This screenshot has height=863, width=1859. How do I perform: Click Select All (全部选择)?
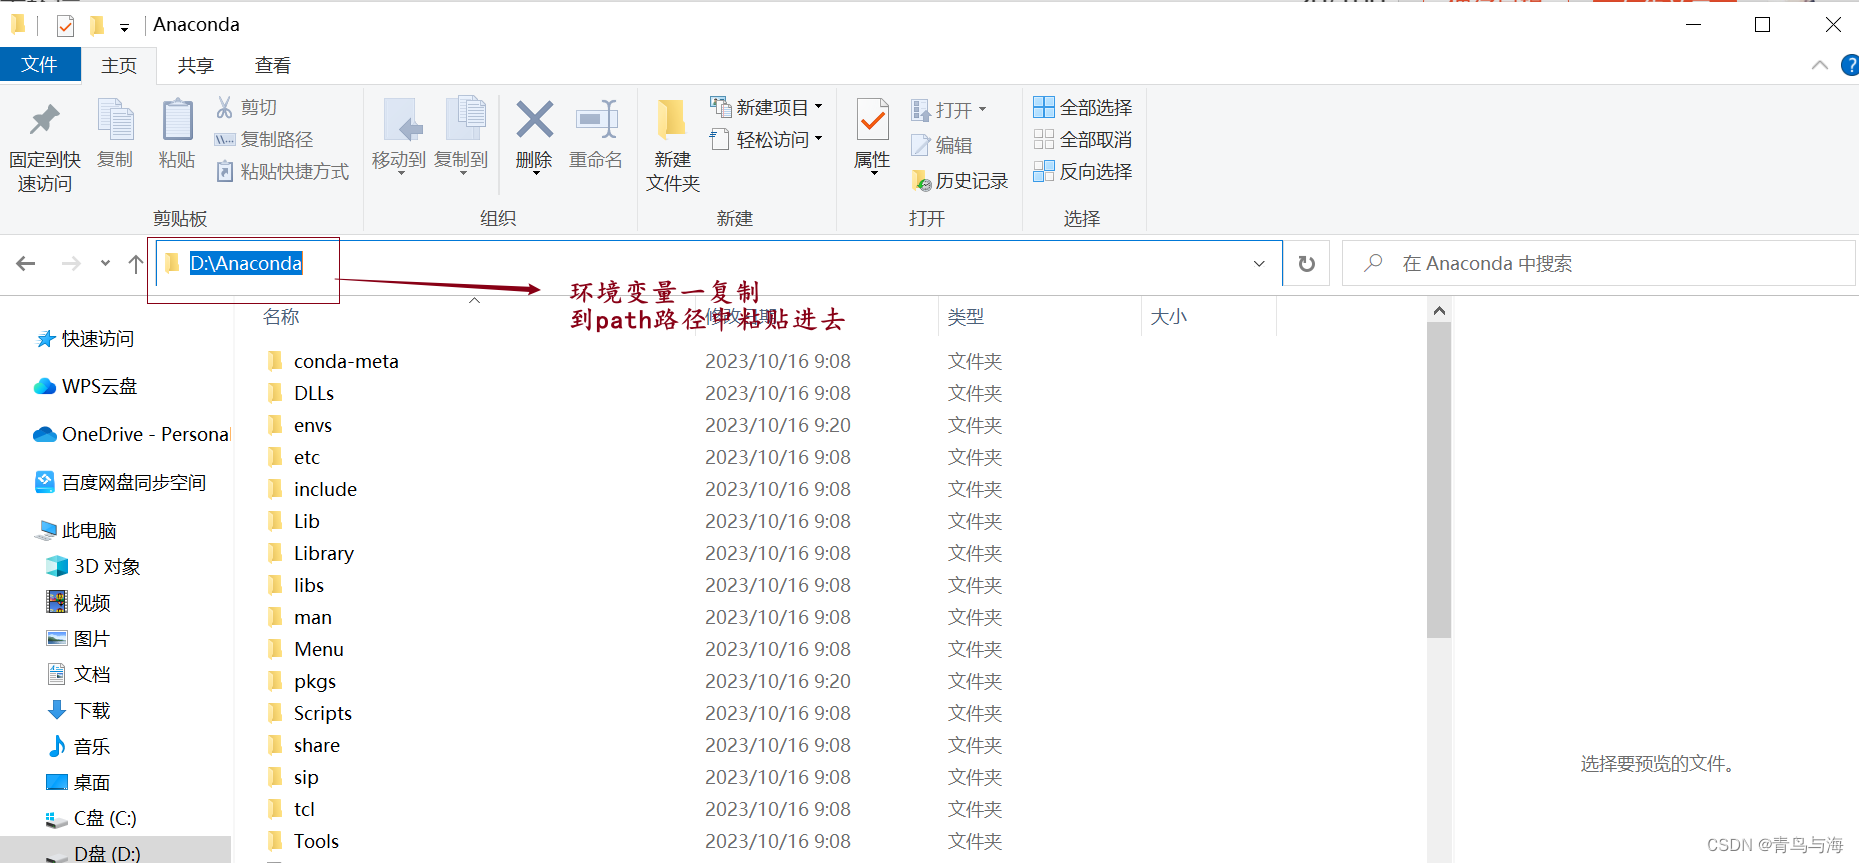coord(1083,107)
